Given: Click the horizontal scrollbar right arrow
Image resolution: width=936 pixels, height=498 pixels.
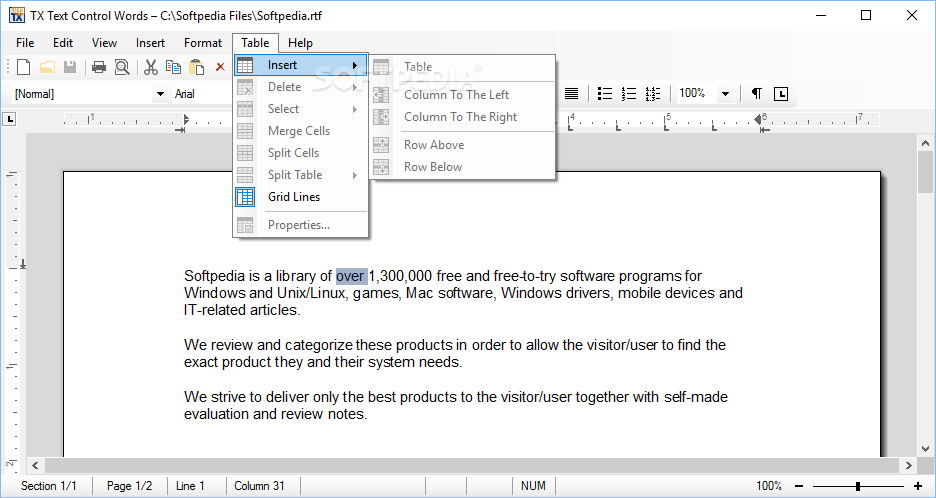Looking at the screenshot, I should click(x=909, y=465).
